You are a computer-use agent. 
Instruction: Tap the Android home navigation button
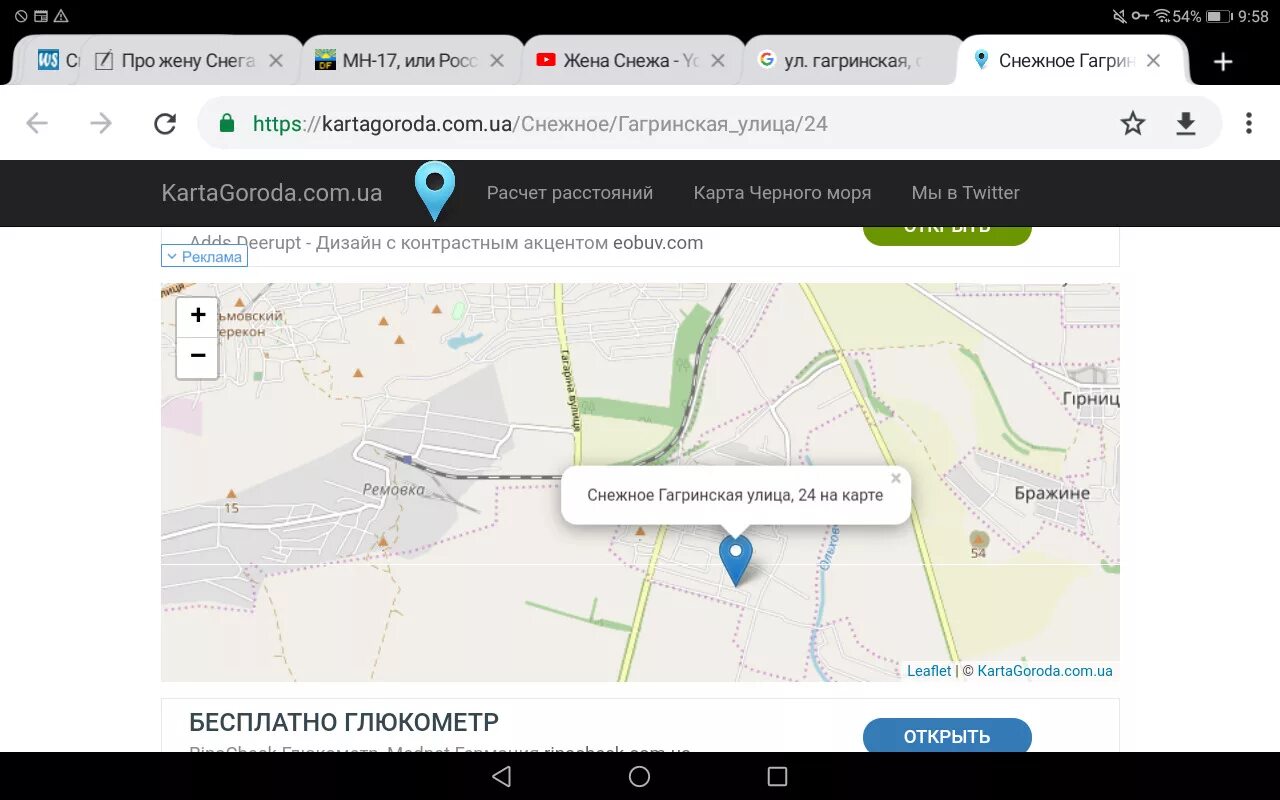pyautogui.click(x=640, y=776)
